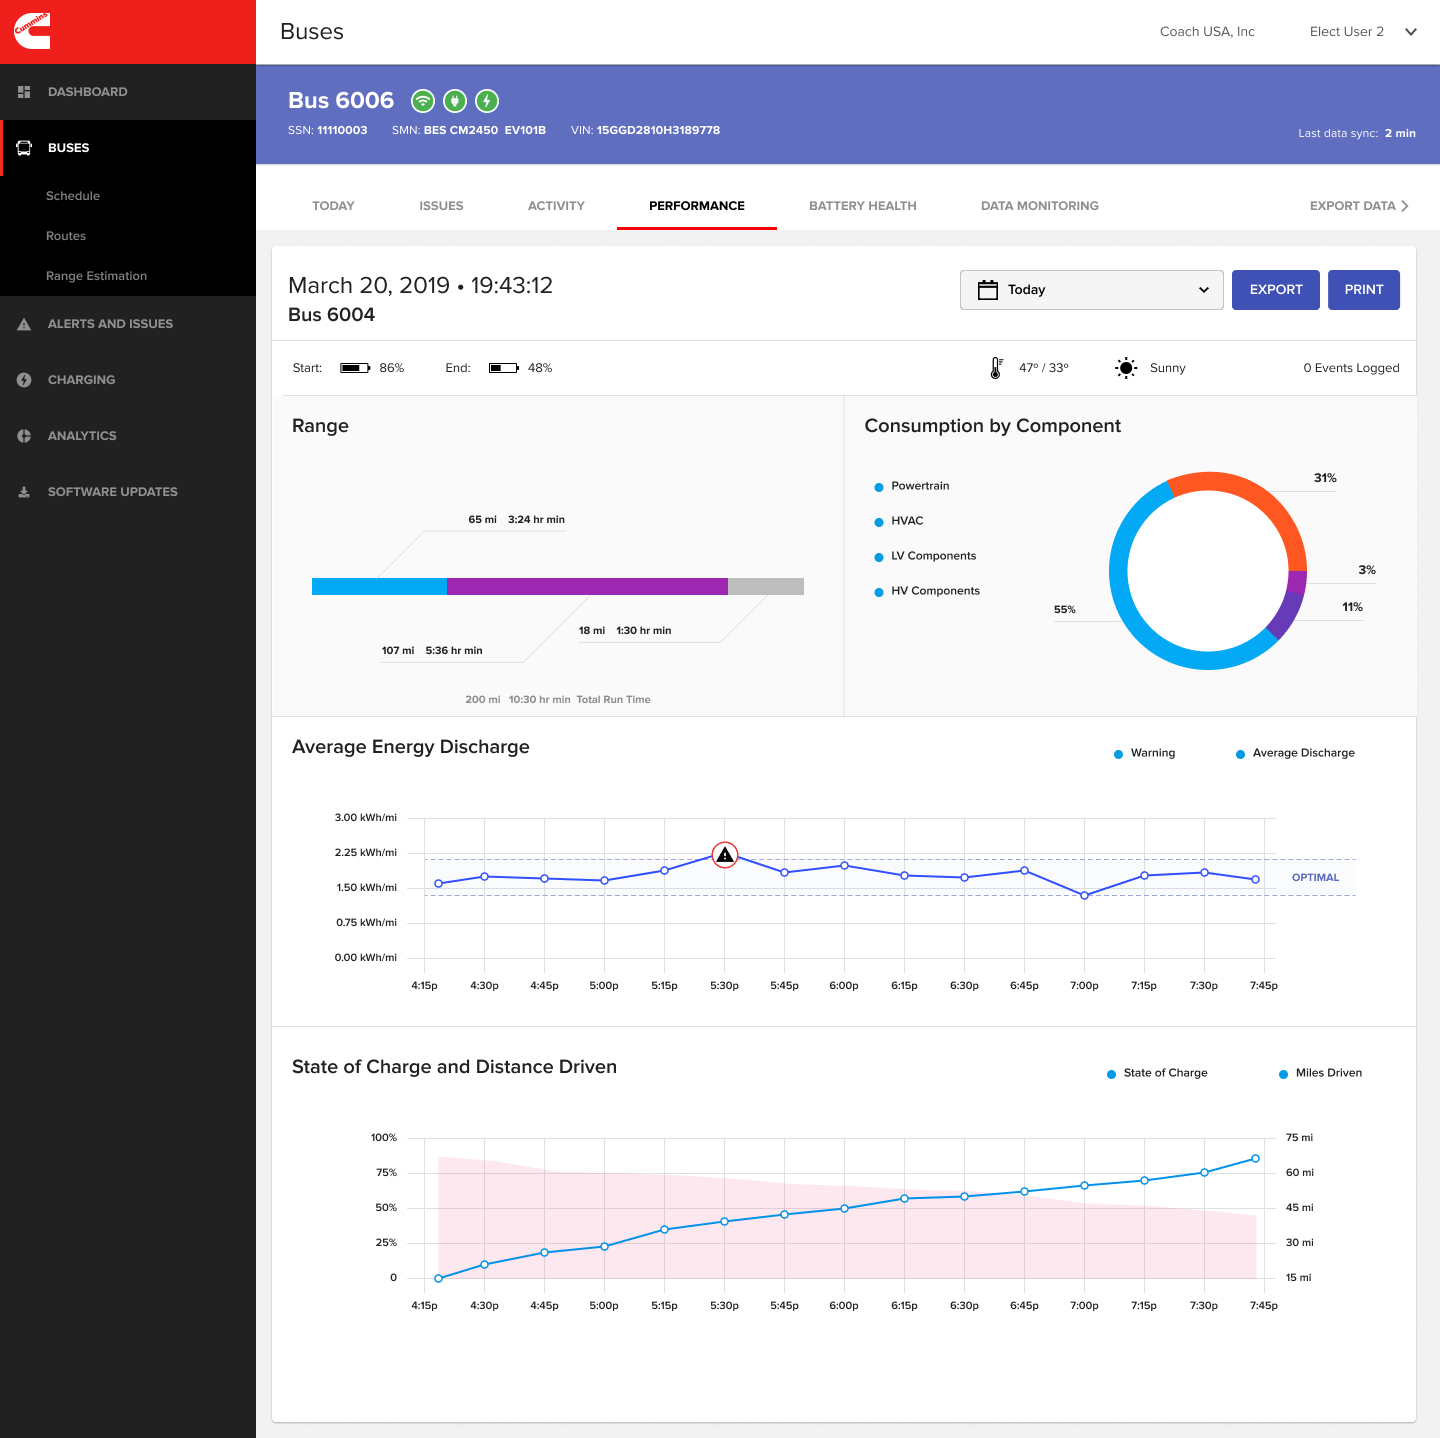This screenshot has height=1438, width=1440.
Task: Click Coach USA, Inc company name
Action: (1207, 32)
